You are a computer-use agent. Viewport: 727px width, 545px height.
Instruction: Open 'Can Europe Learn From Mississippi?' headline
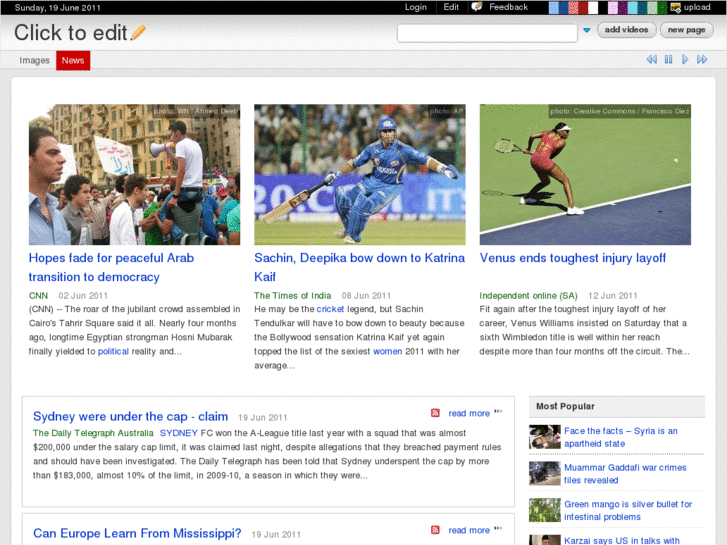click(137, 533)
